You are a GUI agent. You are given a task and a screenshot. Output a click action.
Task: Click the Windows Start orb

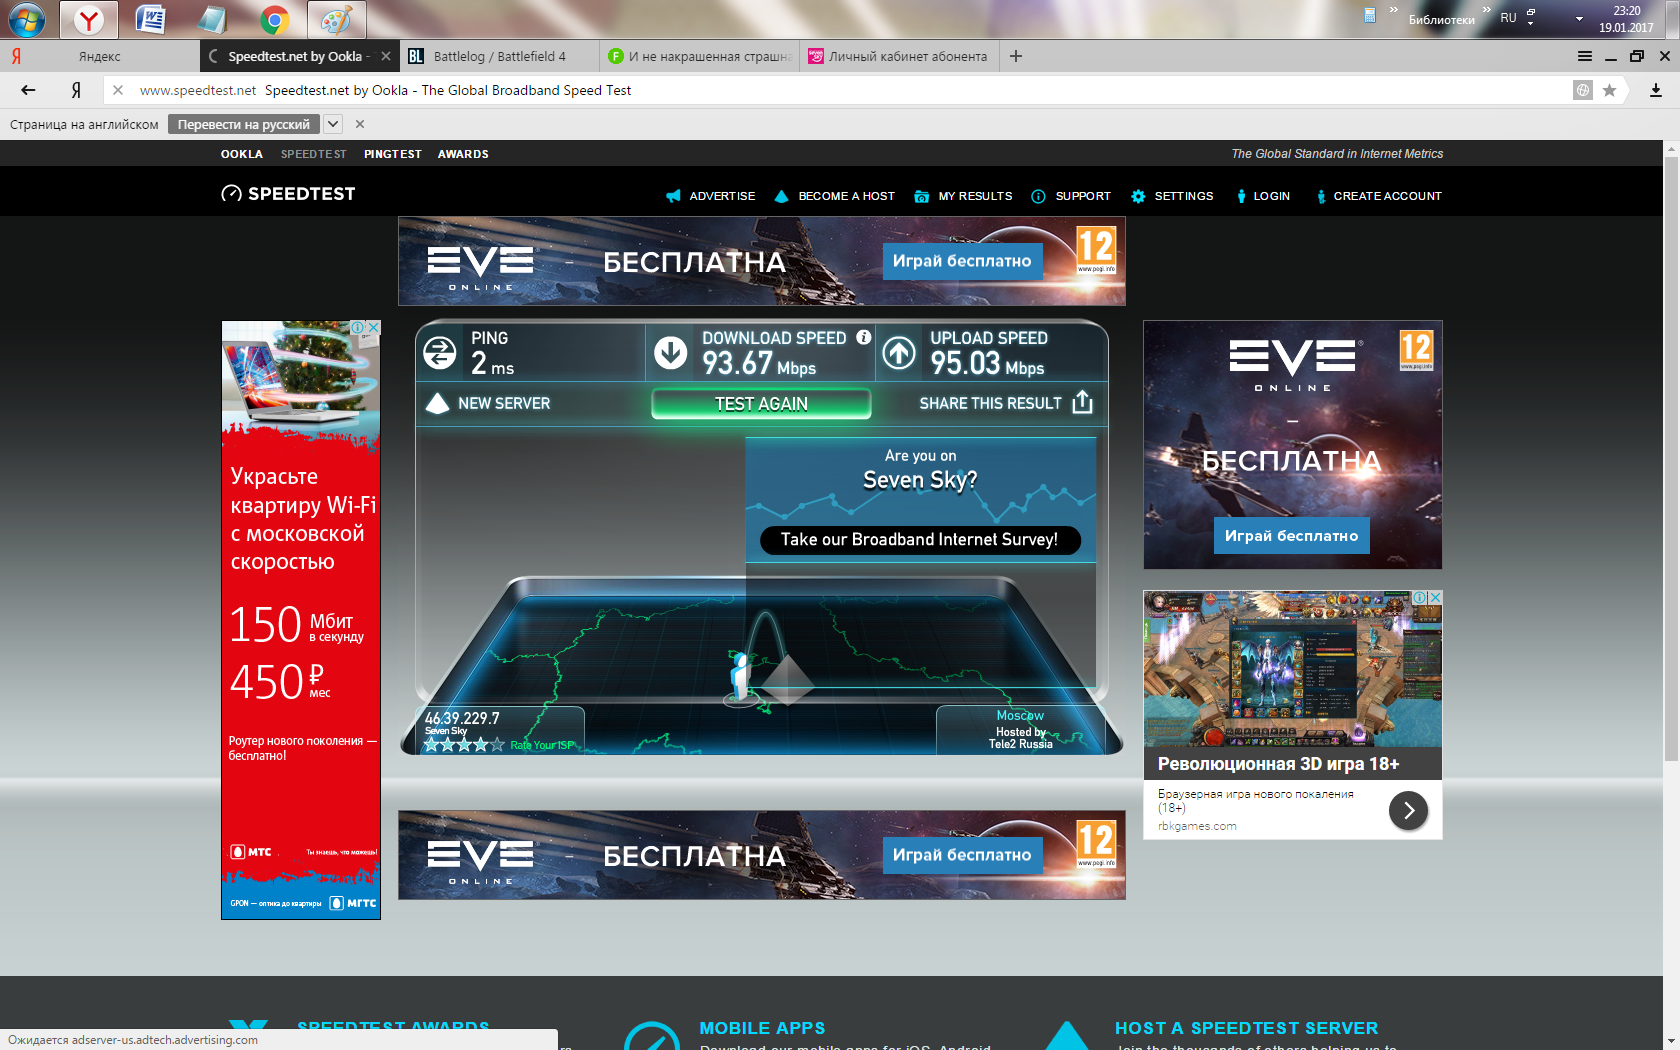(26, 19)
